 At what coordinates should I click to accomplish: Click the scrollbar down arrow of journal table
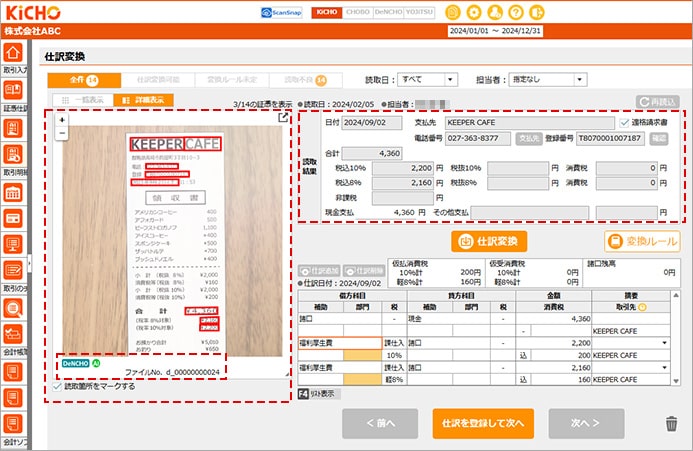tap(676, 381)
